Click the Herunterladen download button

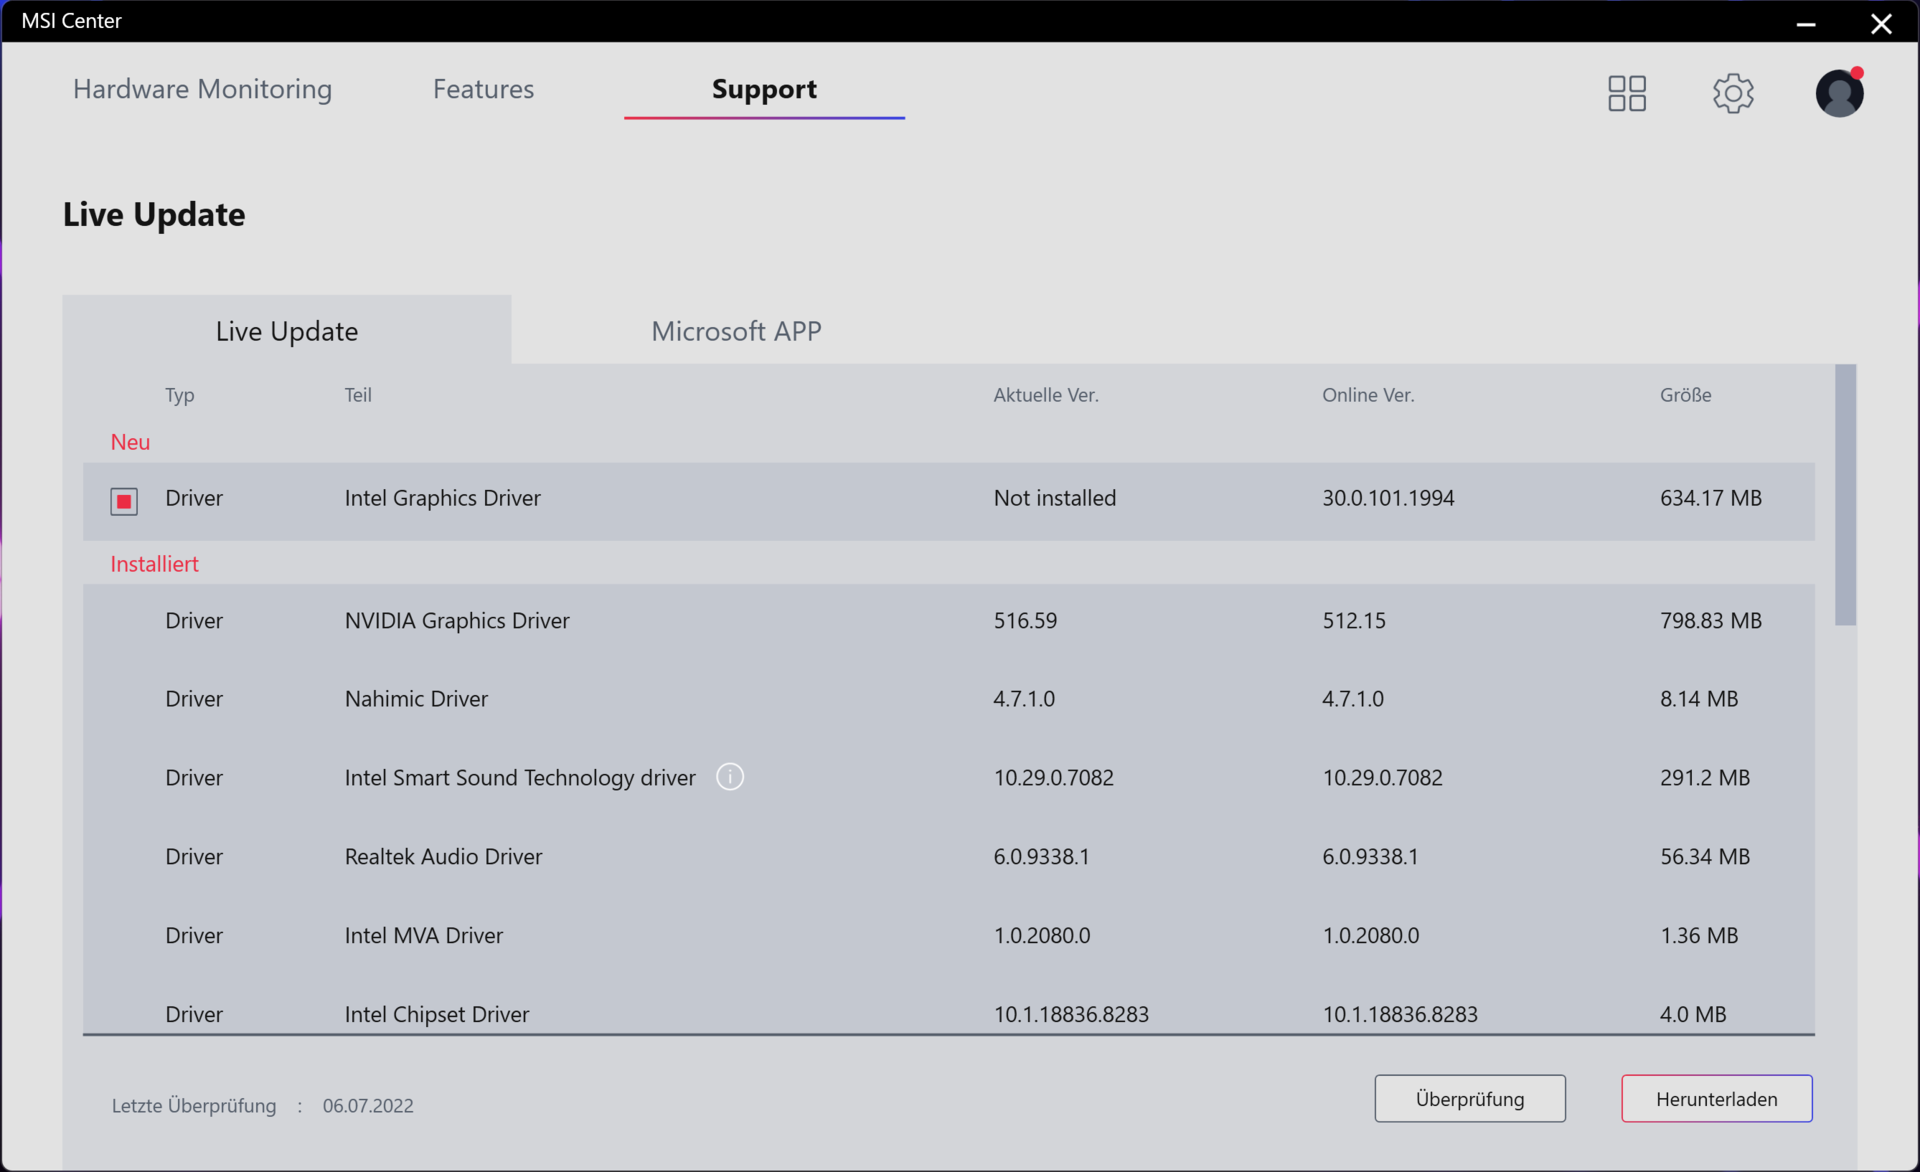(1716, 1098)
